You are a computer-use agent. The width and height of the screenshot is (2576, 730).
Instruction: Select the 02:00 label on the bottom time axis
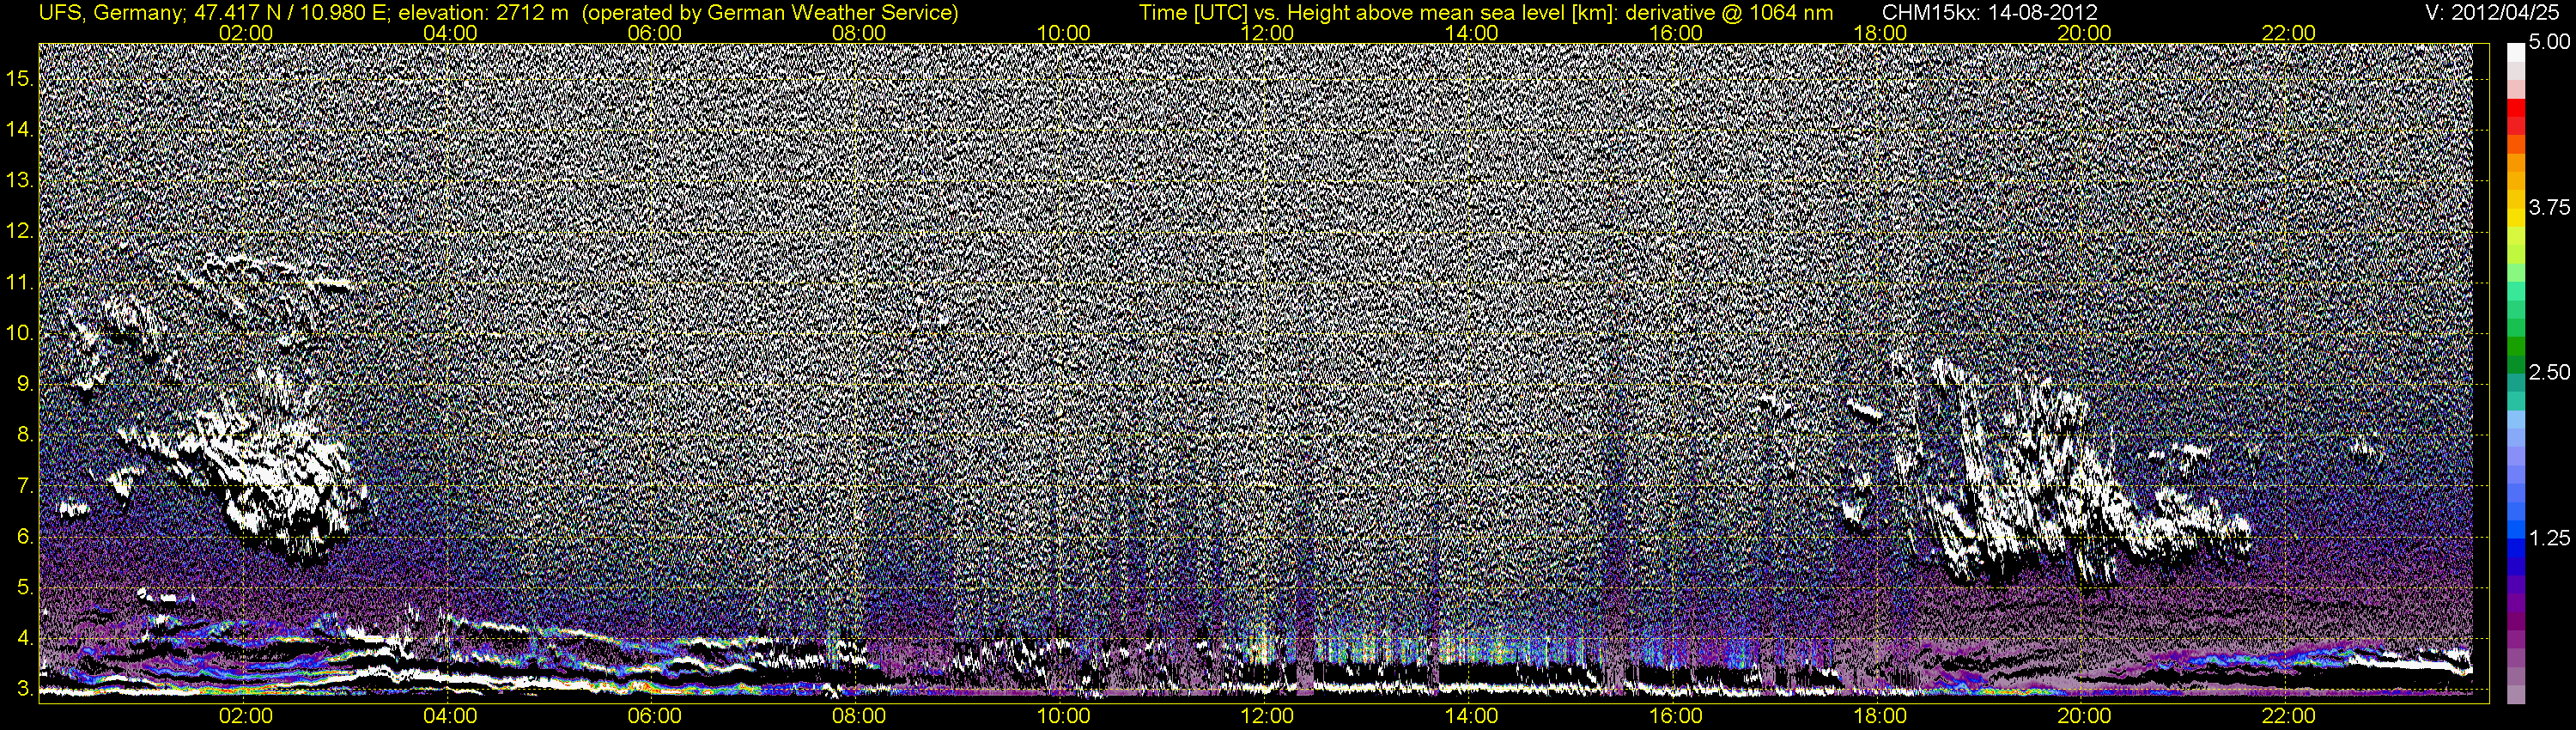[x=245, y=716]
